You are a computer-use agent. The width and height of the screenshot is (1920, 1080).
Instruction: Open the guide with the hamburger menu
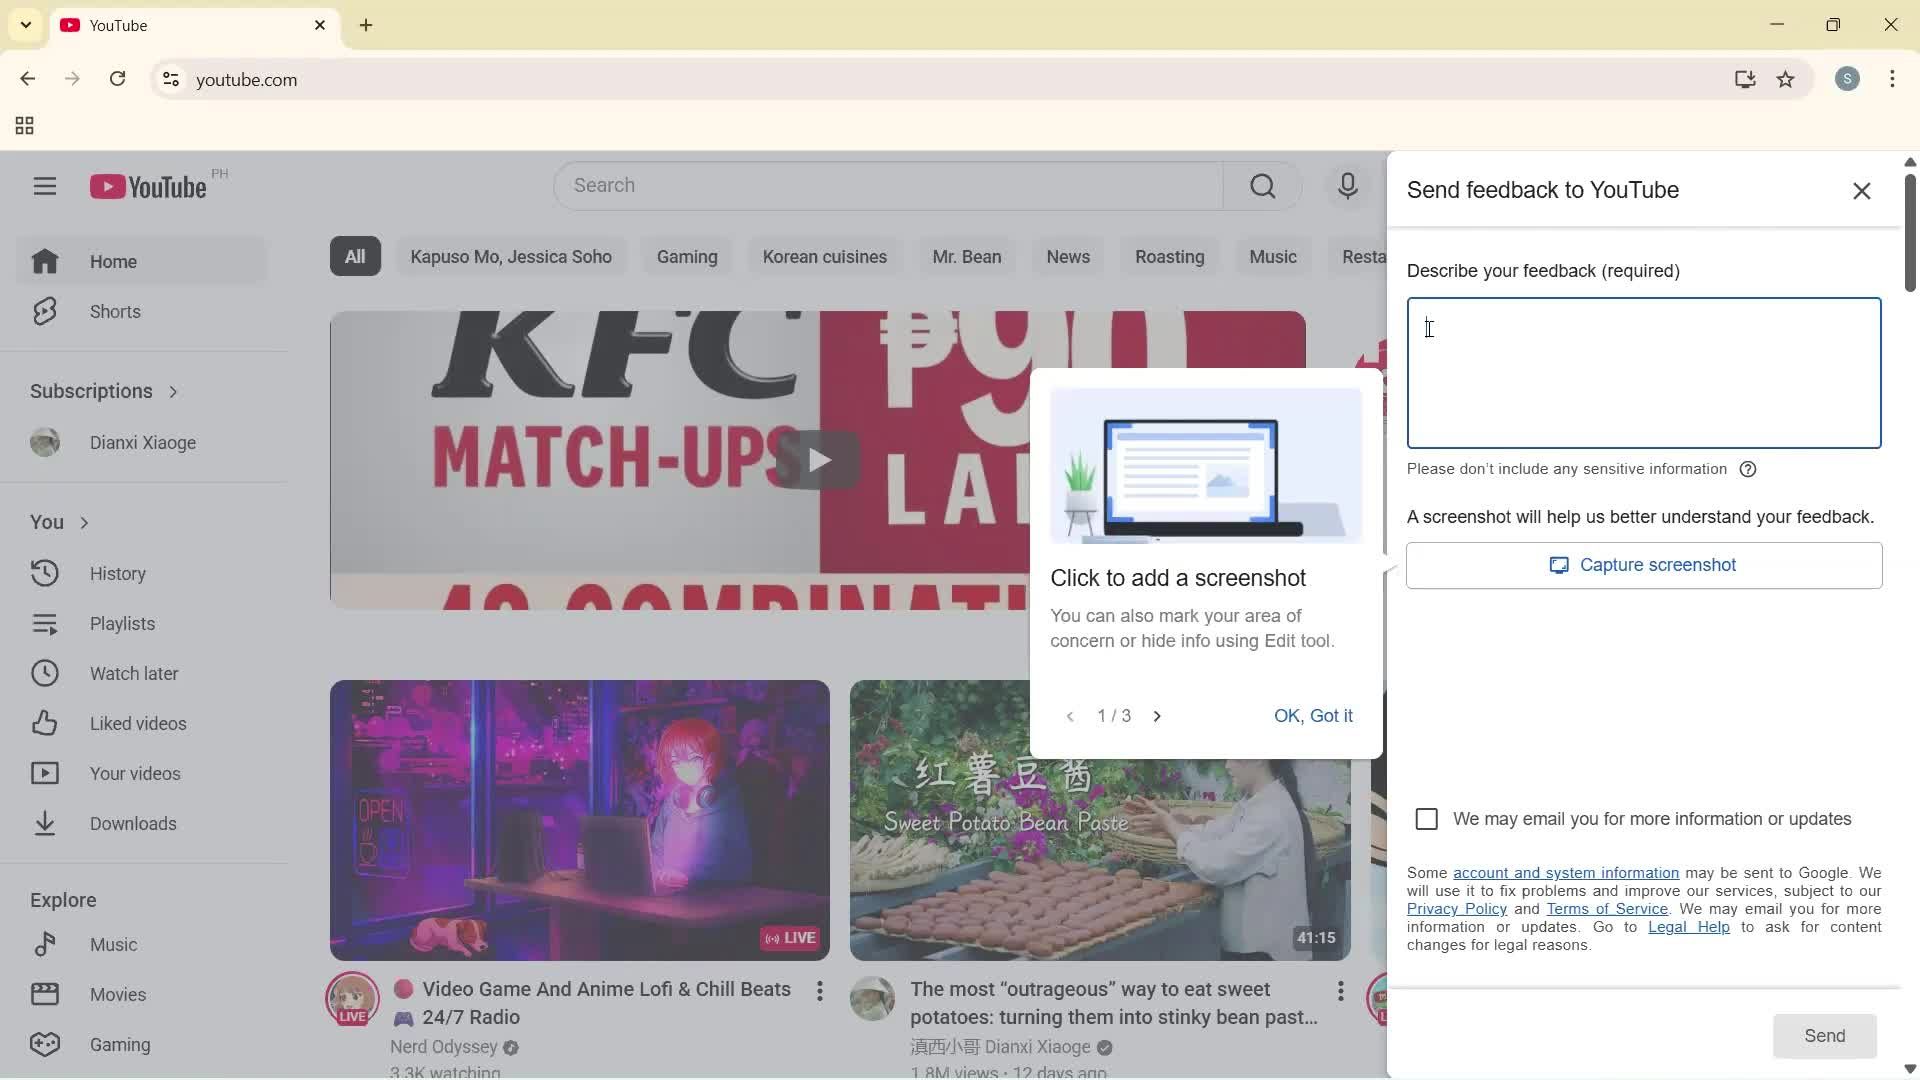45,186
